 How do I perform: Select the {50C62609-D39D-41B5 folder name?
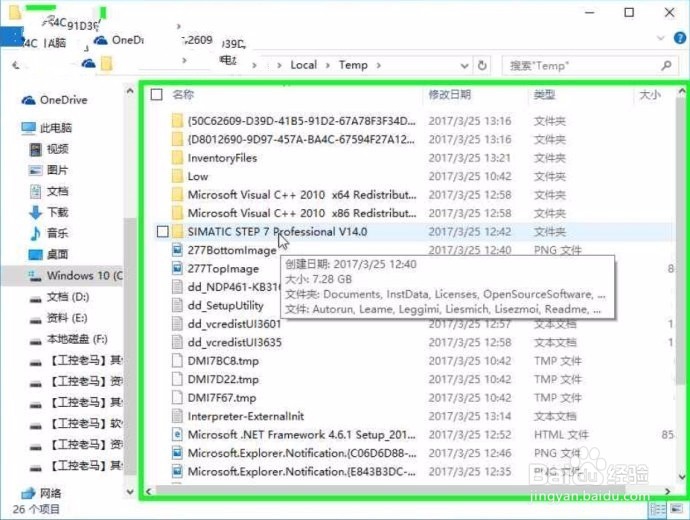coord(301,121)
